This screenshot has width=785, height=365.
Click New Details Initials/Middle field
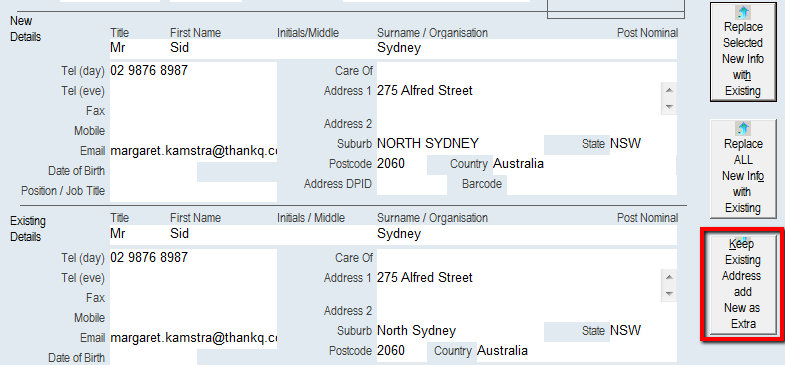(x=327, y=49)
